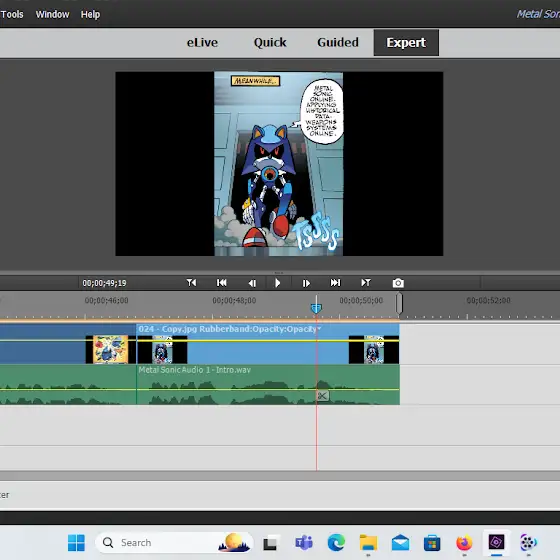Click the timecode field 00;00;49;19
This screenshot has width=560, height=560.
point(104,283)
